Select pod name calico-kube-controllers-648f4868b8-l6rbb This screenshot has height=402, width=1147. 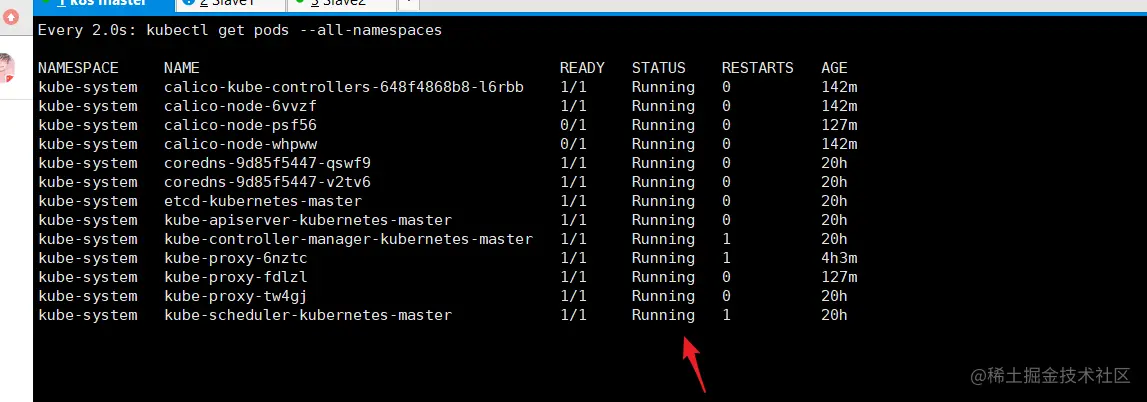[x=344, y=87]
